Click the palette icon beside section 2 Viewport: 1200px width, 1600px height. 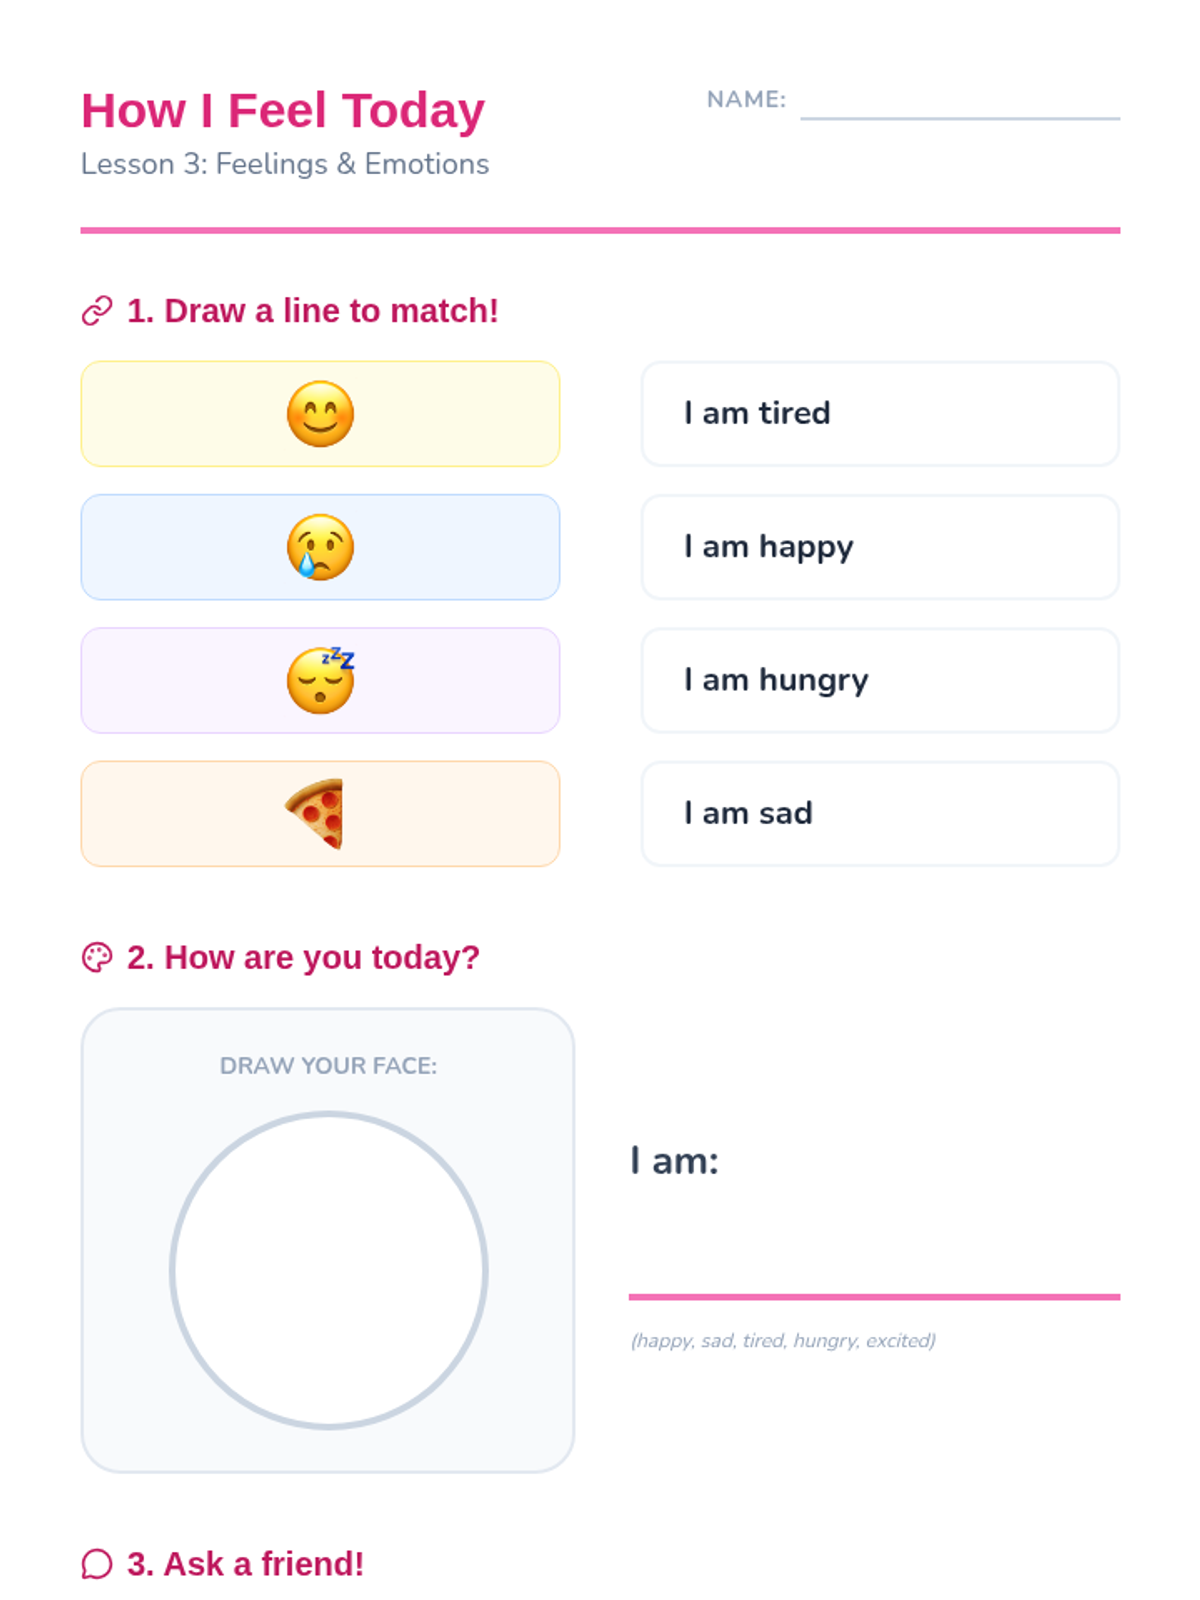tap(97, 957)
